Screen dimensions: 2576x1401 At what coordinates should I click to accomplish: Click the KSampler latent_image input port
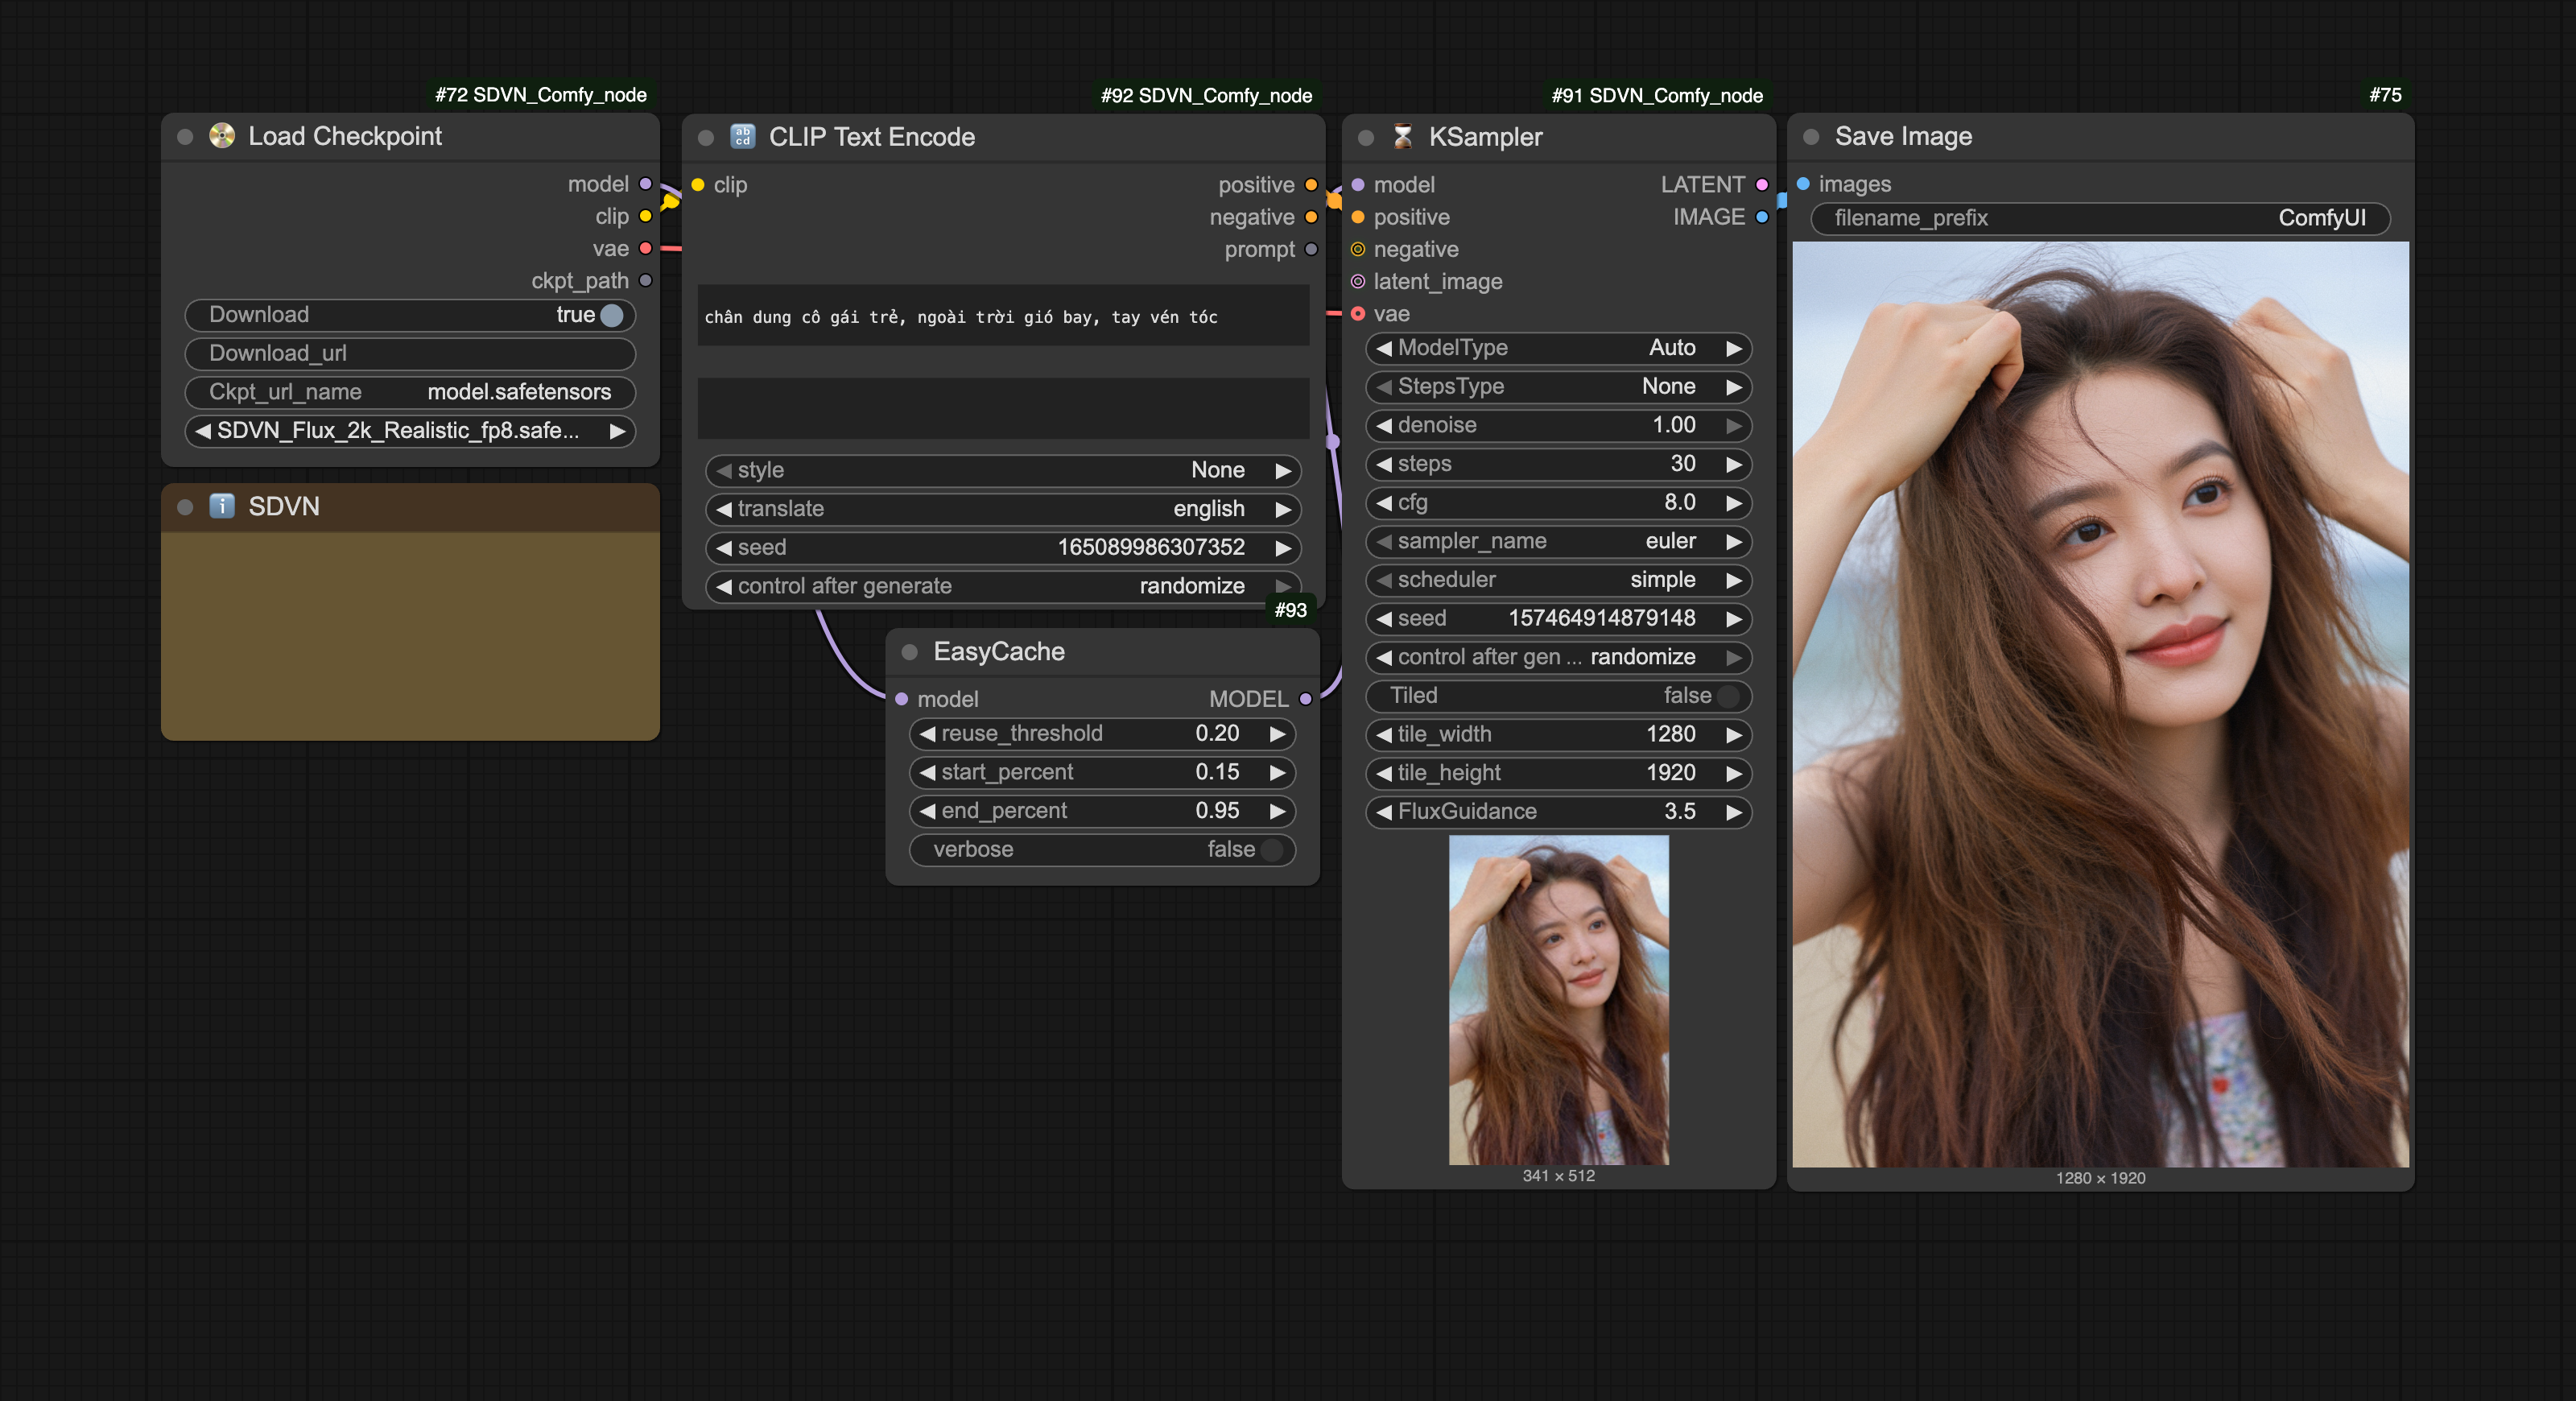point(1358,281)
